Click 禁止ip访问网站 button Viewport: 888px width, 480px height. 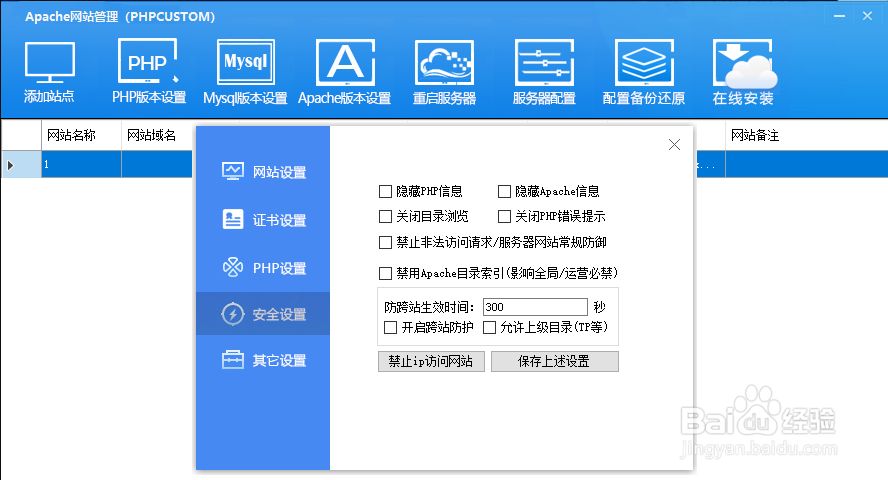[x=431, y=362]
